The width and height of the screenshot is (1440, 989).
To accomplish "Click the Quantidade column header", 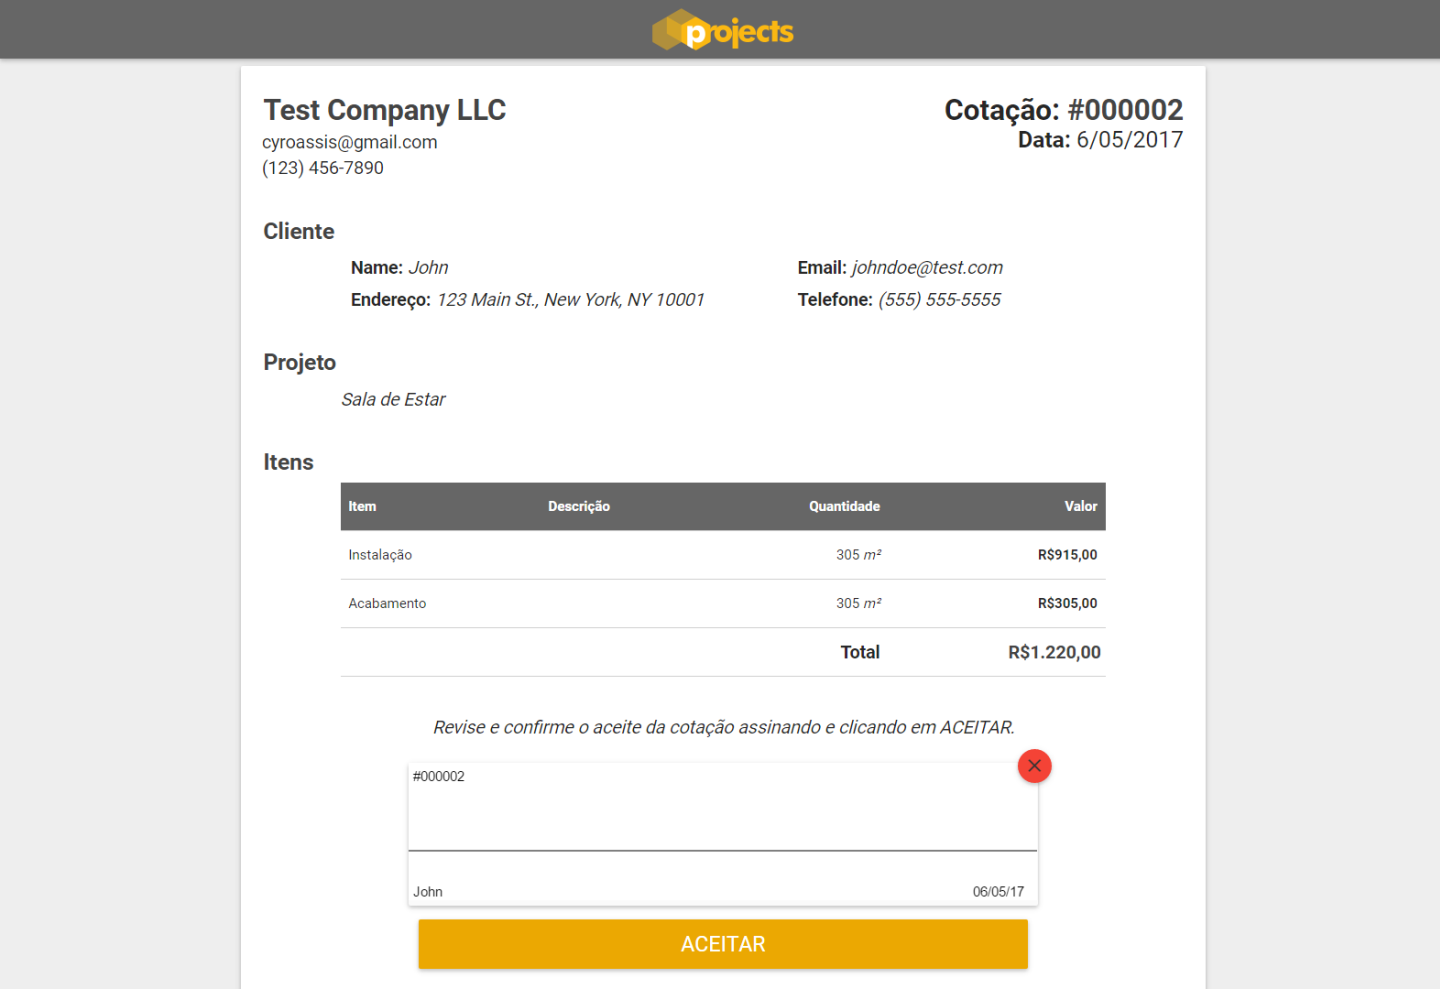I will (844, 506).
